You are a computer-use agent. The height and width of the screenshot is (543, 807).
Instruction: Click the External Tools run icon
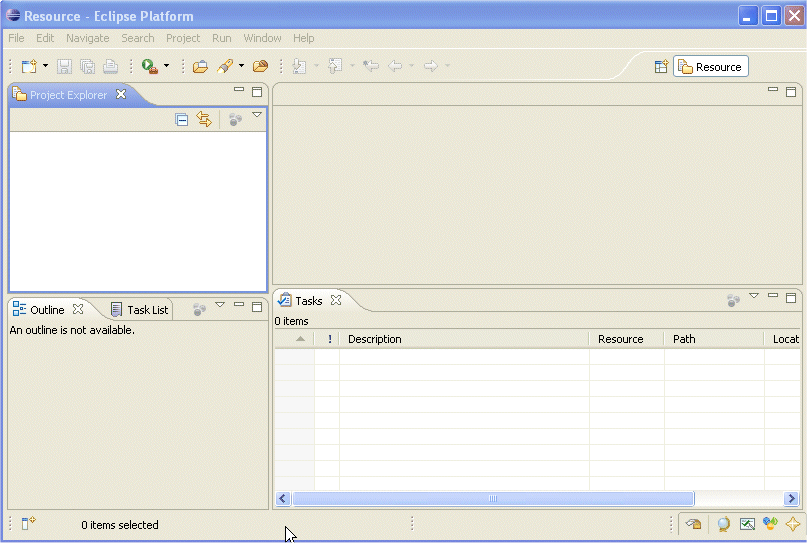tap(150, 66)
